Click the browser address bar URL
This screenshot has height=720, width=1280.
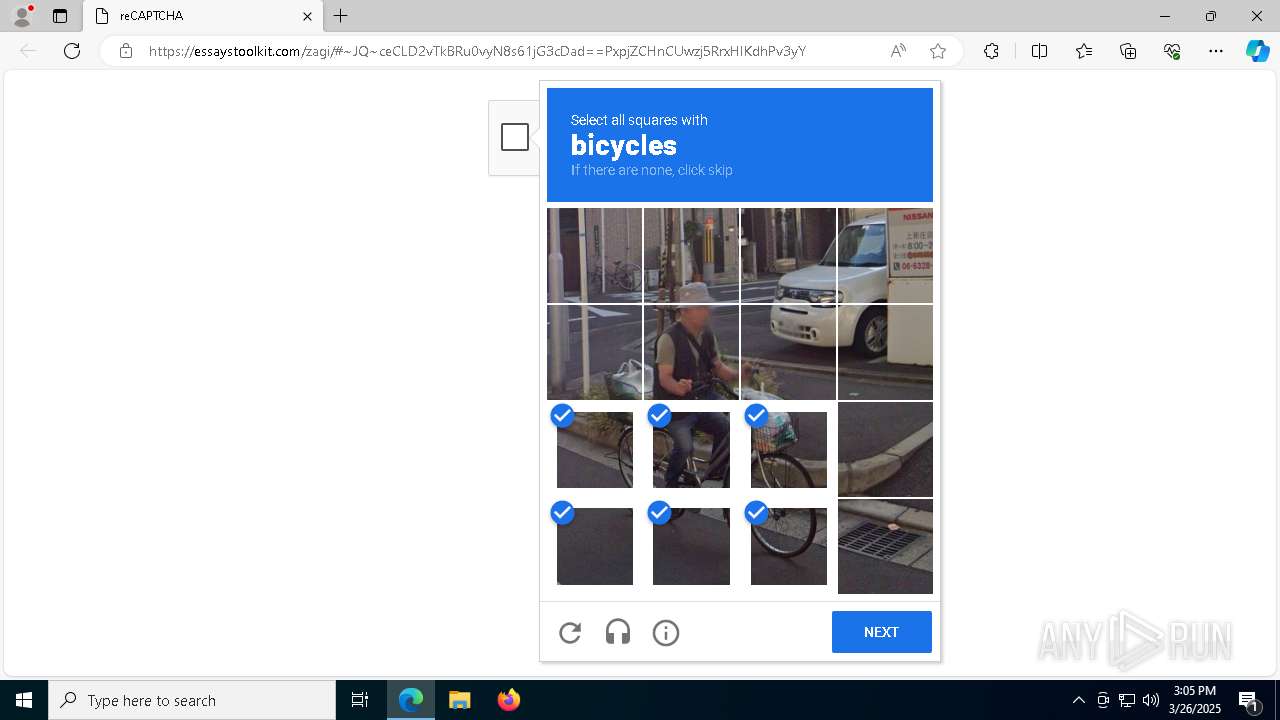(x=477, y=51)
